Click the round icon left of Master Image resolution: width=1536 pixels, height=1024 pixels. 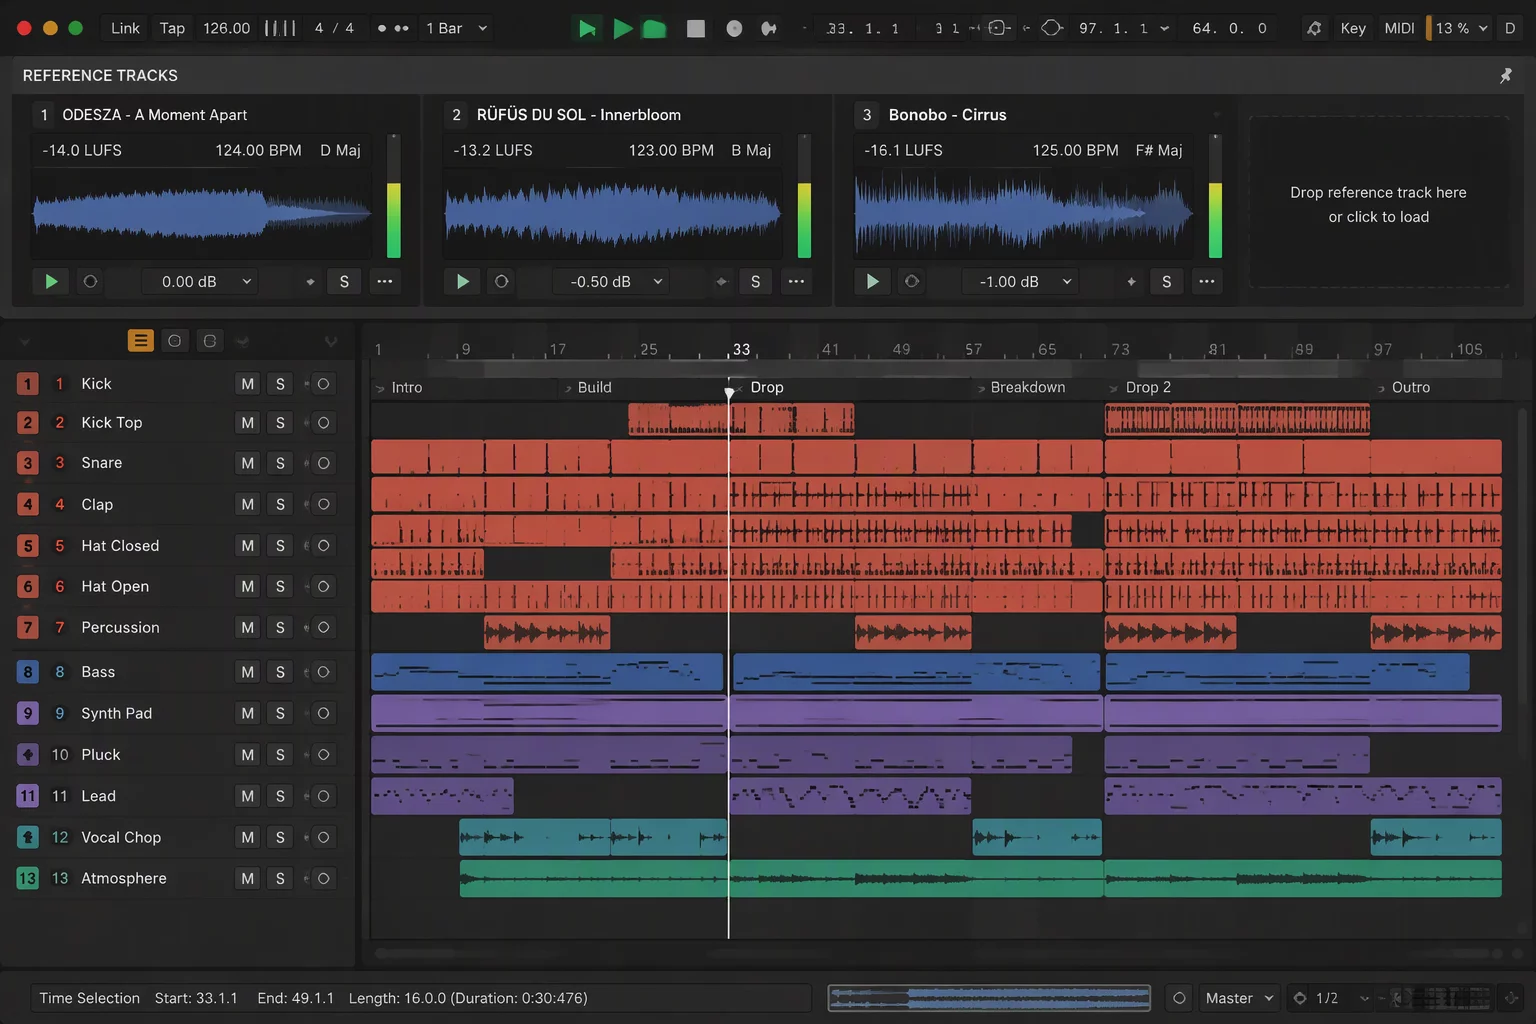point(1179,998)
